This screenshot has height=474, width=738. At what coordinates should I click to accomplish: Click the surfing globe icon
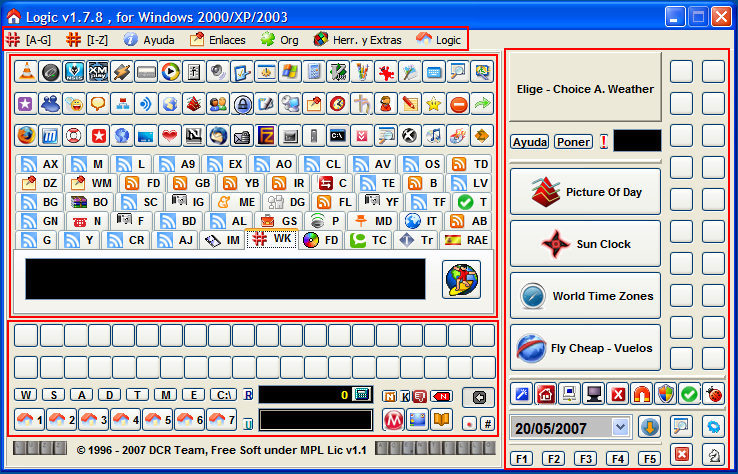[x=462, y=279]
